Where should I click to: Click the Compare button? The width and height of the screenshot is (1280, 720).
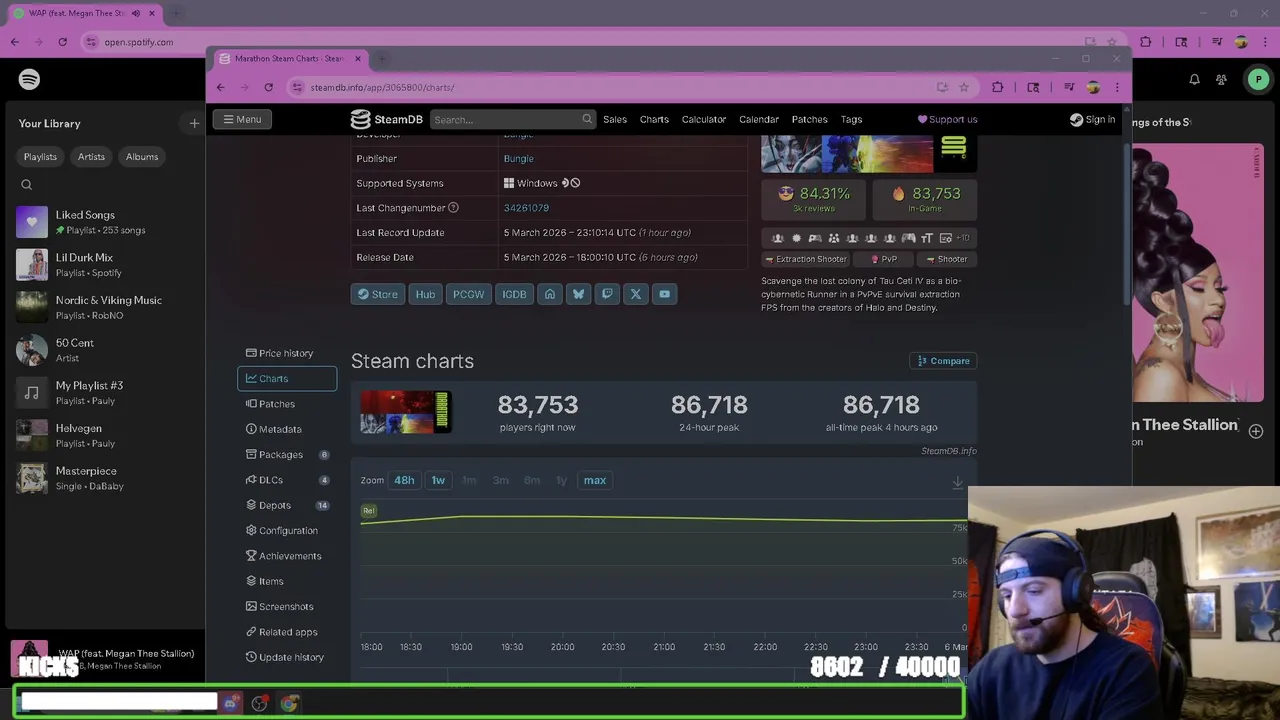[943, 361]
